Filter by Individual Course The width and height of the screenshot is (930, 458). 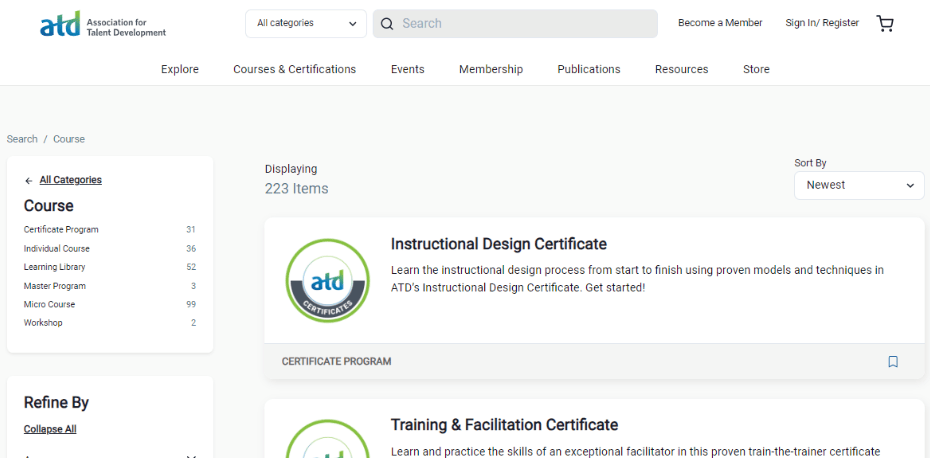(x=57, y=249)
